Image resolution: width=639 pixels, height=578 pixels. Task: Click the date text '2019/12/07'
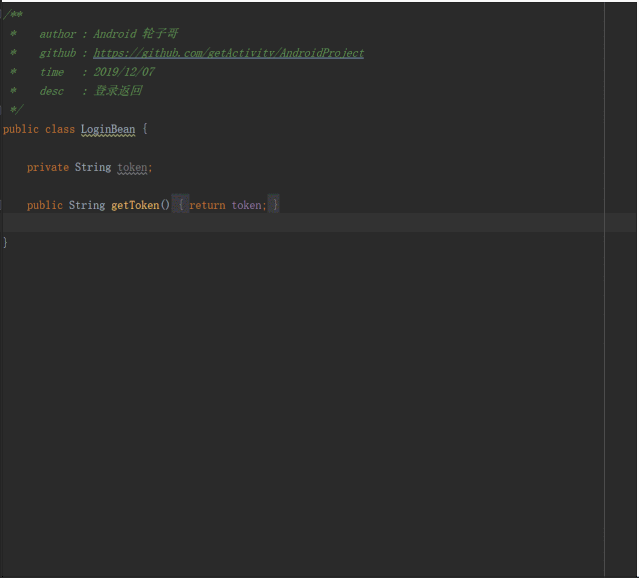tap(124, 72)
